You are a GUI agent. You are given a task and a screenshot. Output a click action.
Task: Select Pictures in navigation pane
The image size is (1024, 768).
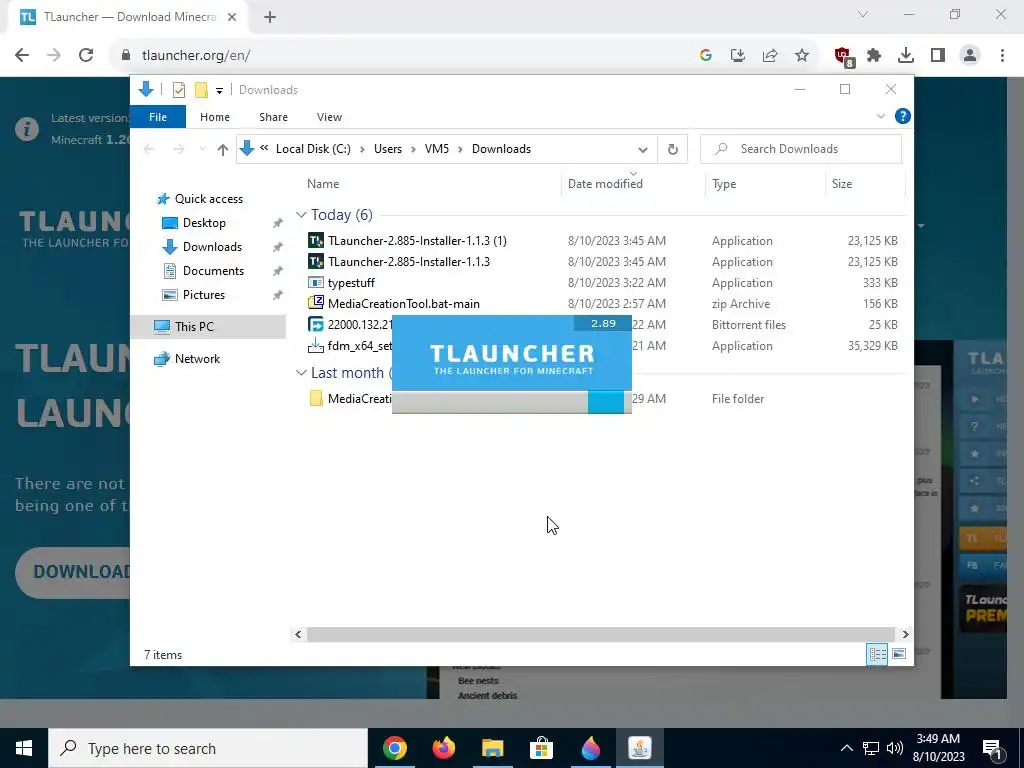tap(204, 295)
